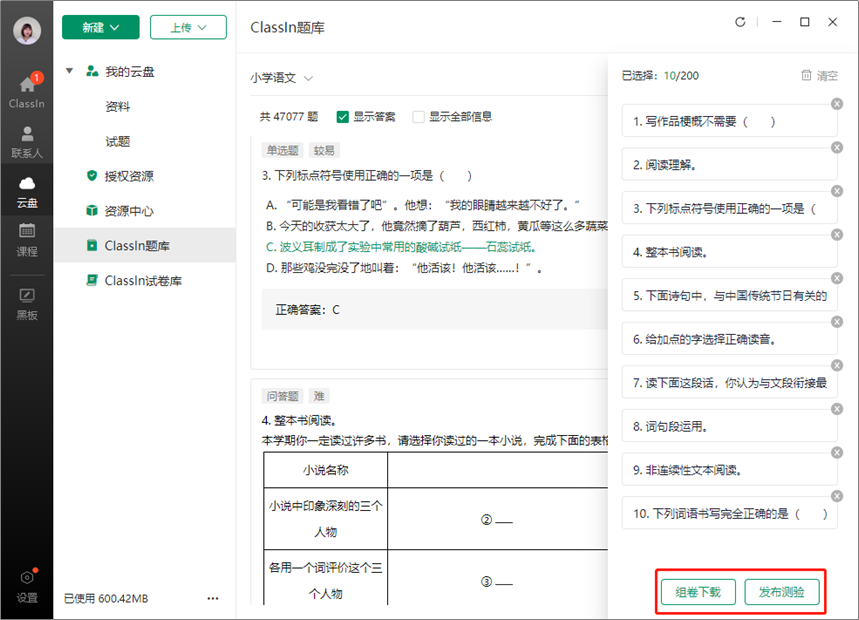859x620 pixels.
Task: Open the 小学语文 subject dropdown
Action: point(282,78)
